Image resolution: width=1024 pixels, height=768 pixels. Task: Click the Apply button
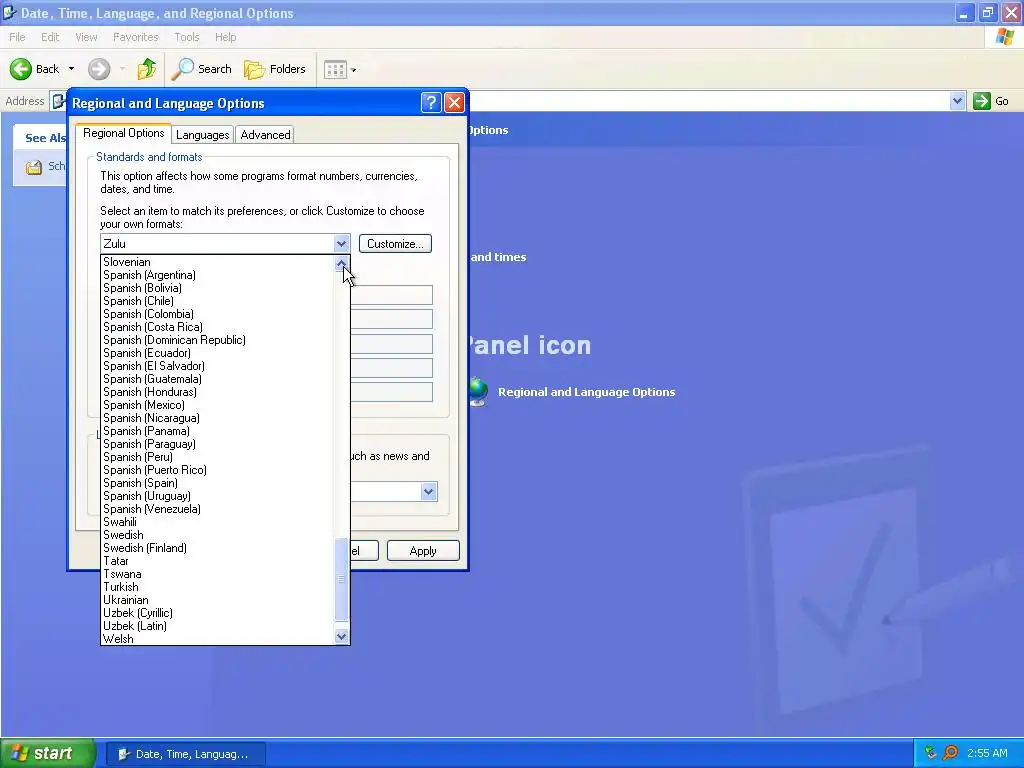pyautogui.click(x=423, y=551)
